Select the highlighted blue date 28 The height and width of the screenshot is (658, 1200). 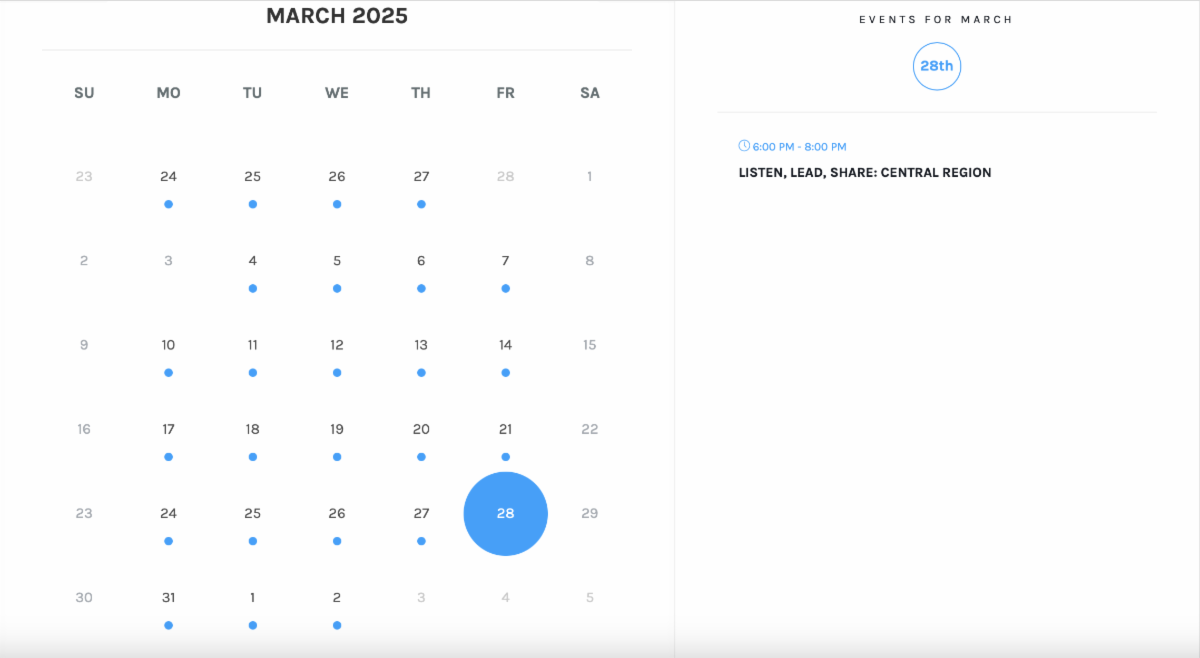(505, 513)
